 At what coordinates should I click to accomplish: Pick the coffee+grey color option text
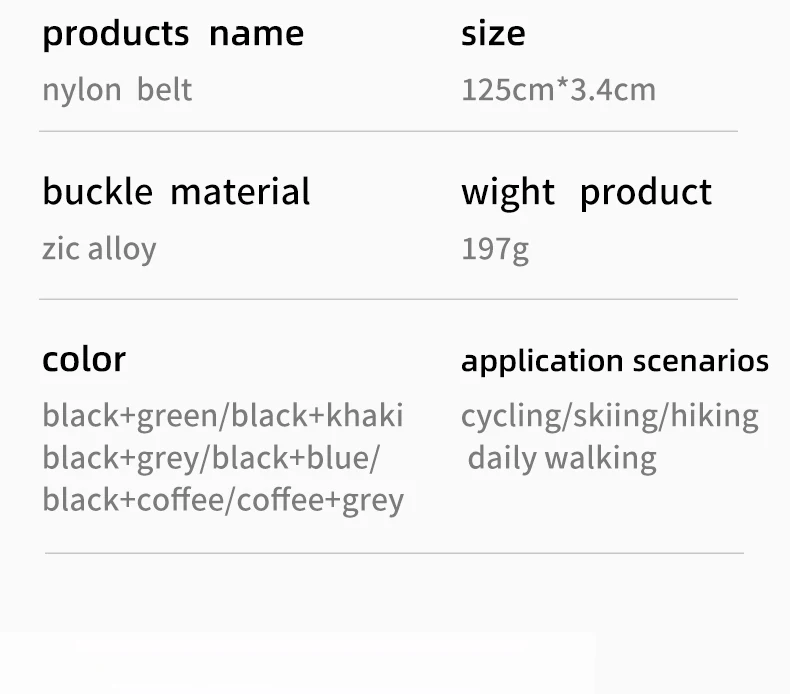tap(320, 500)
